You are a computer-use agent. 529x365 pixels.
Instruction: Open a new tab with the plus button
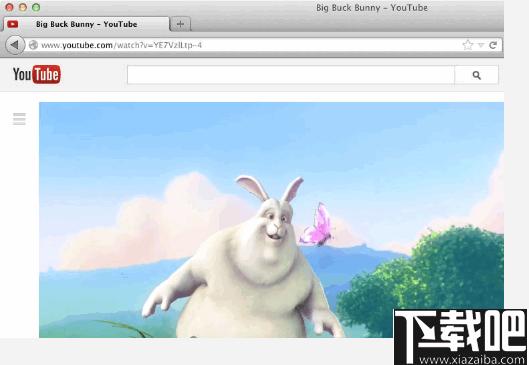point(180,24)
